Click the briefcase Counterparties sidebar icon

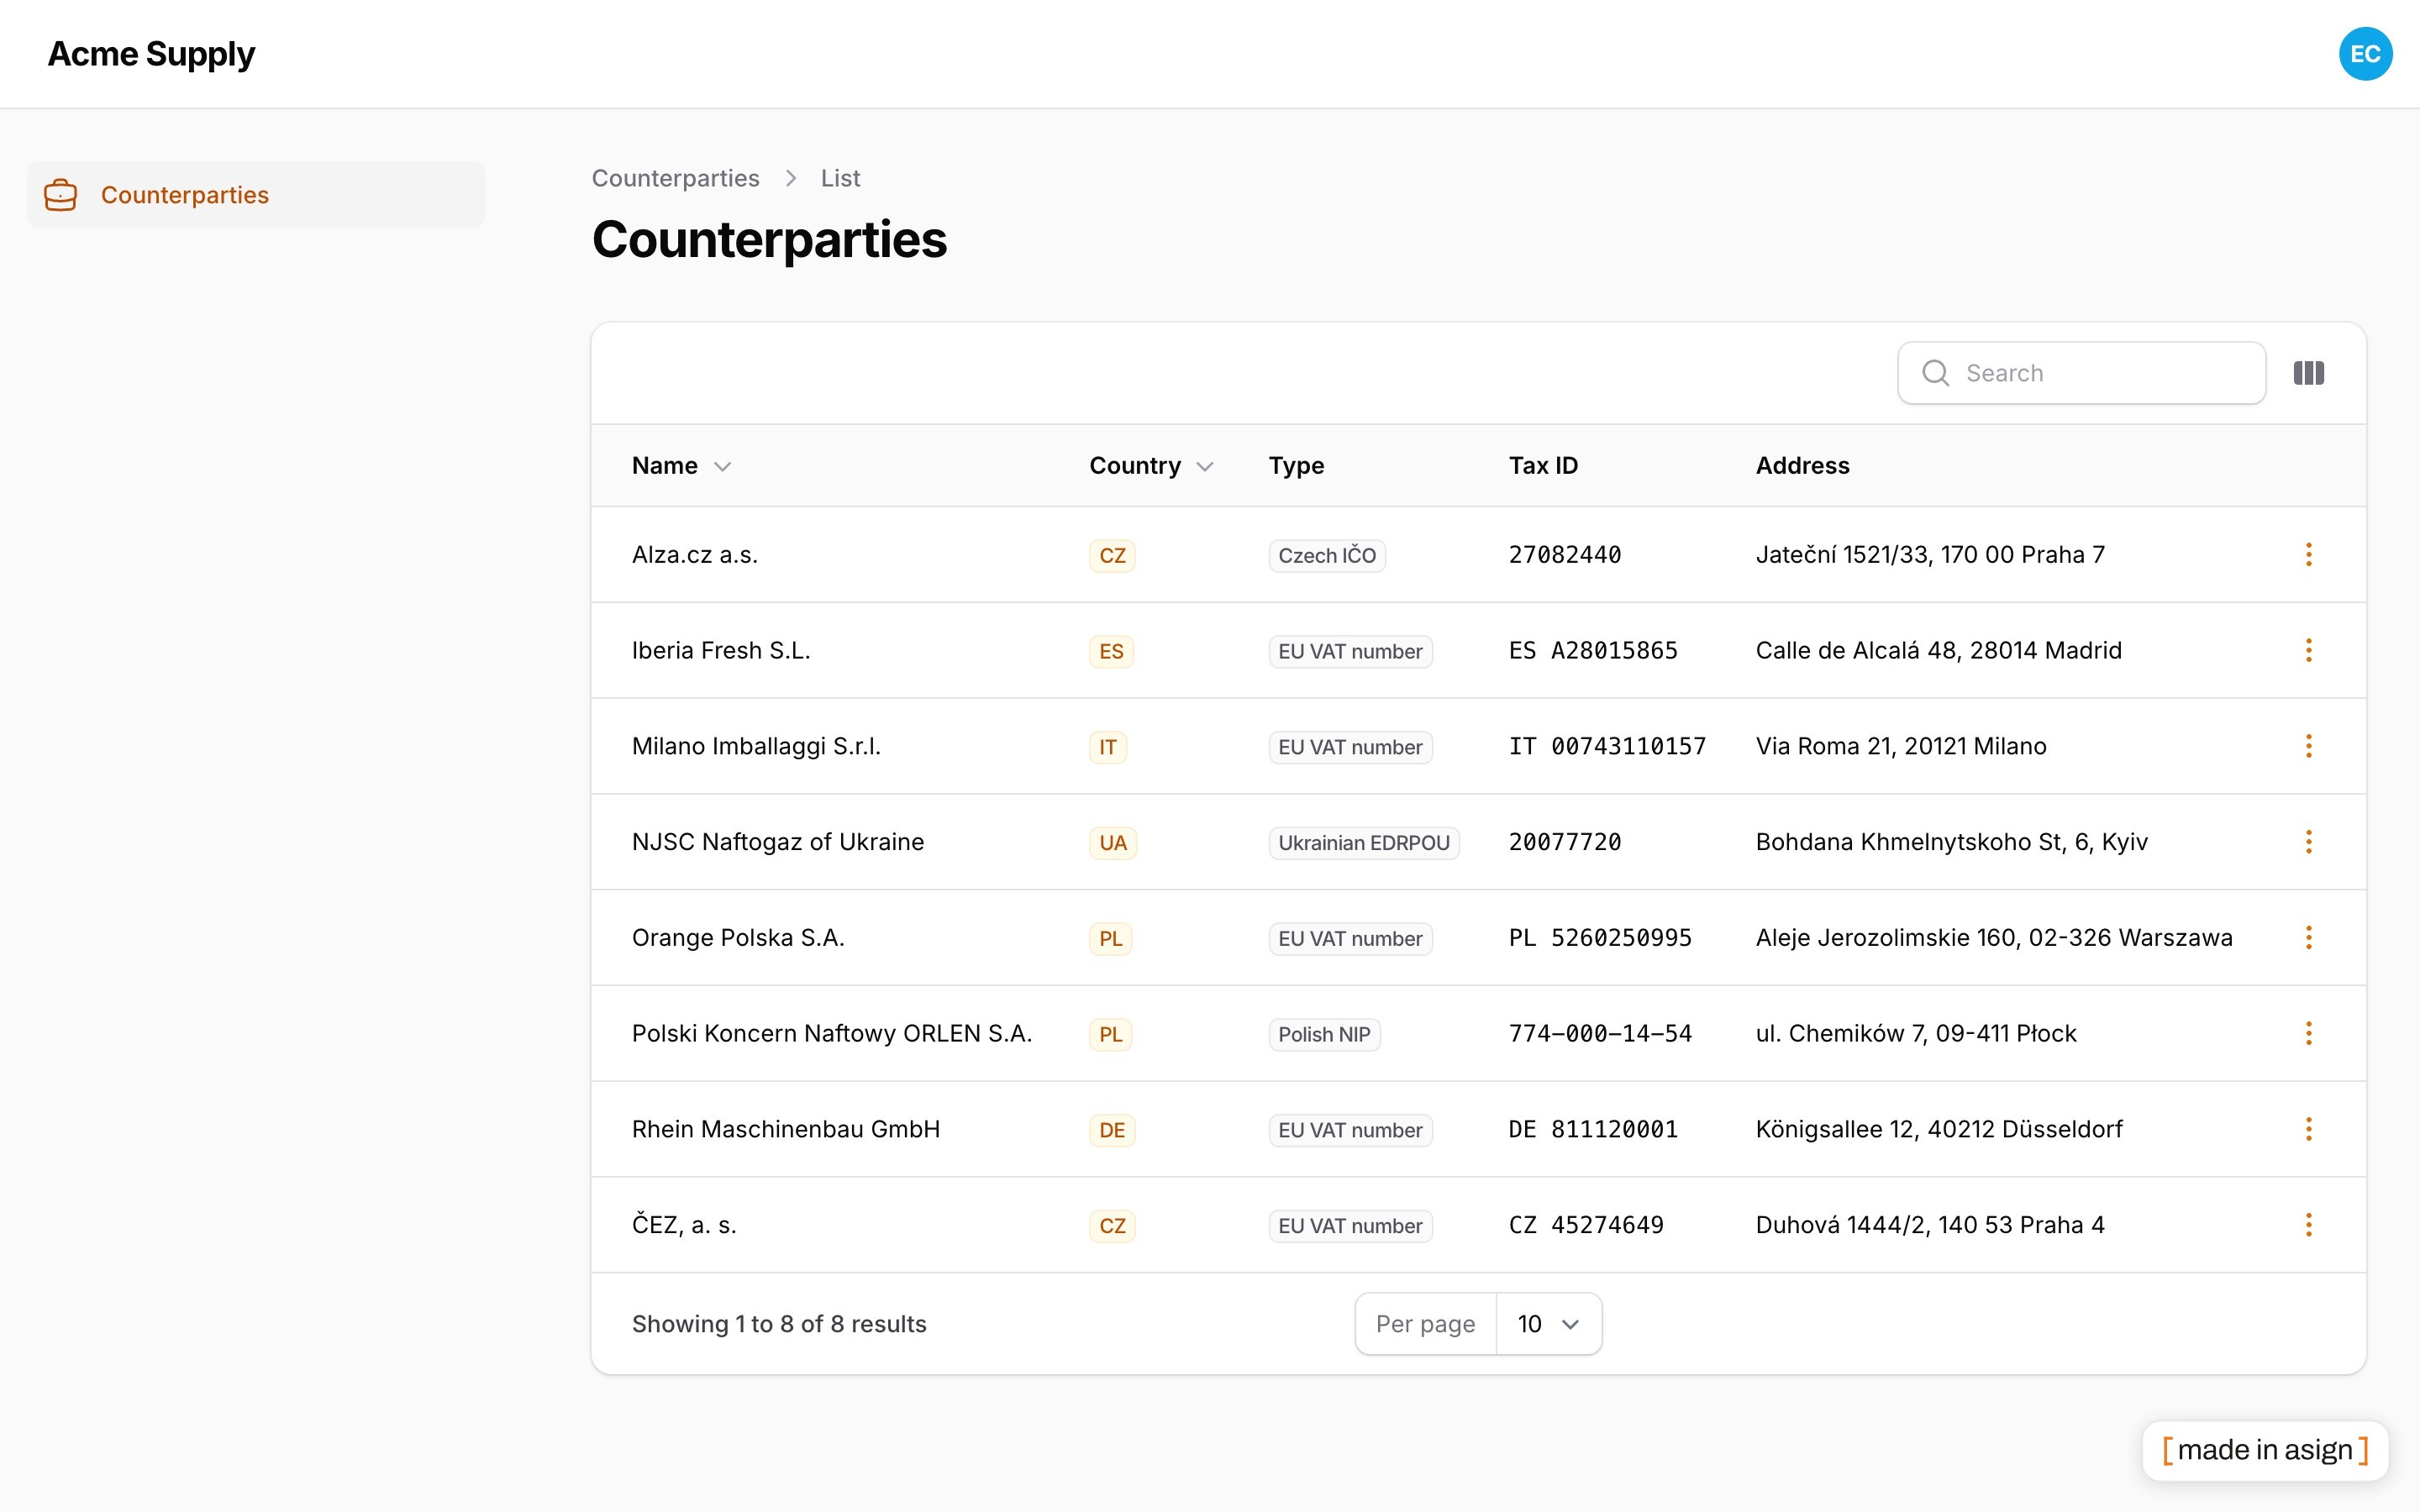(60, 195)
